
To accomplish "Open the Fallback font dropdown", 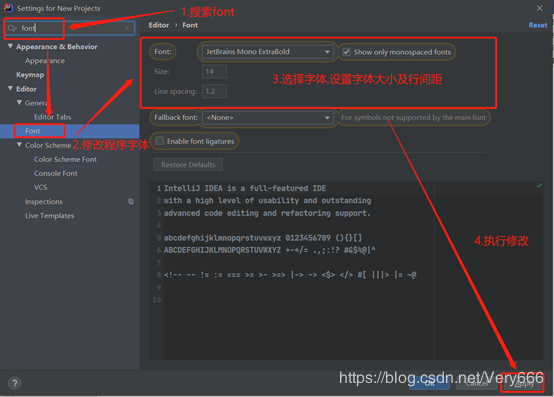I will tap(268, 118).
